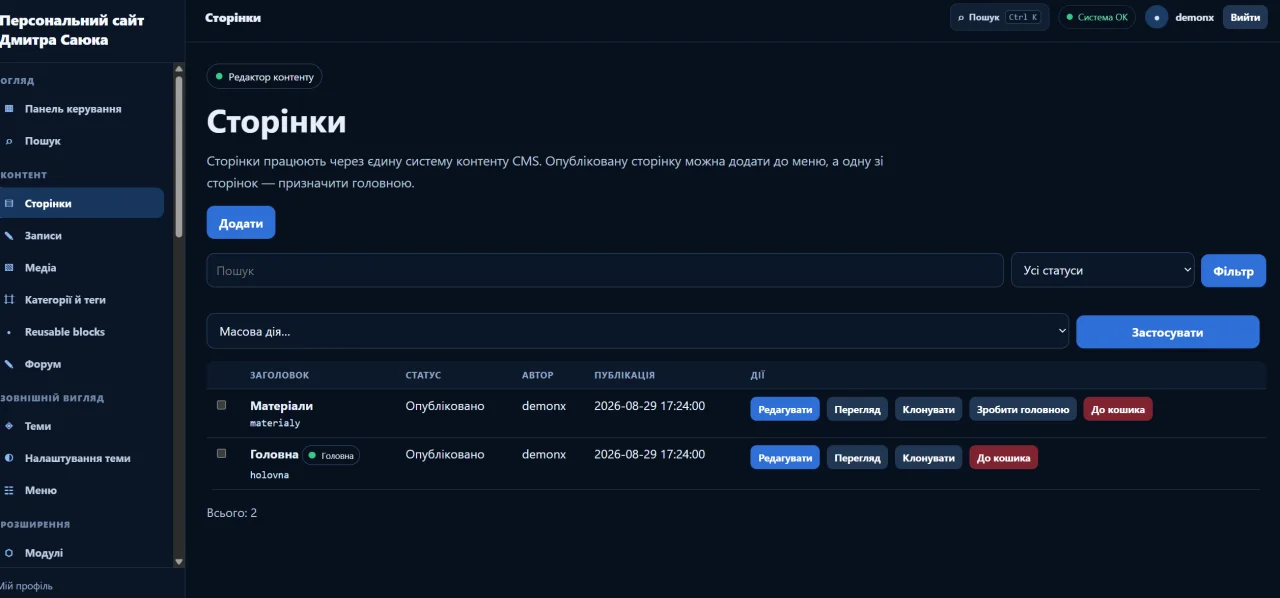This screenshot has width=1280, height=598.
Task: Click the Мій профіль link
Action: coord(27,585)
